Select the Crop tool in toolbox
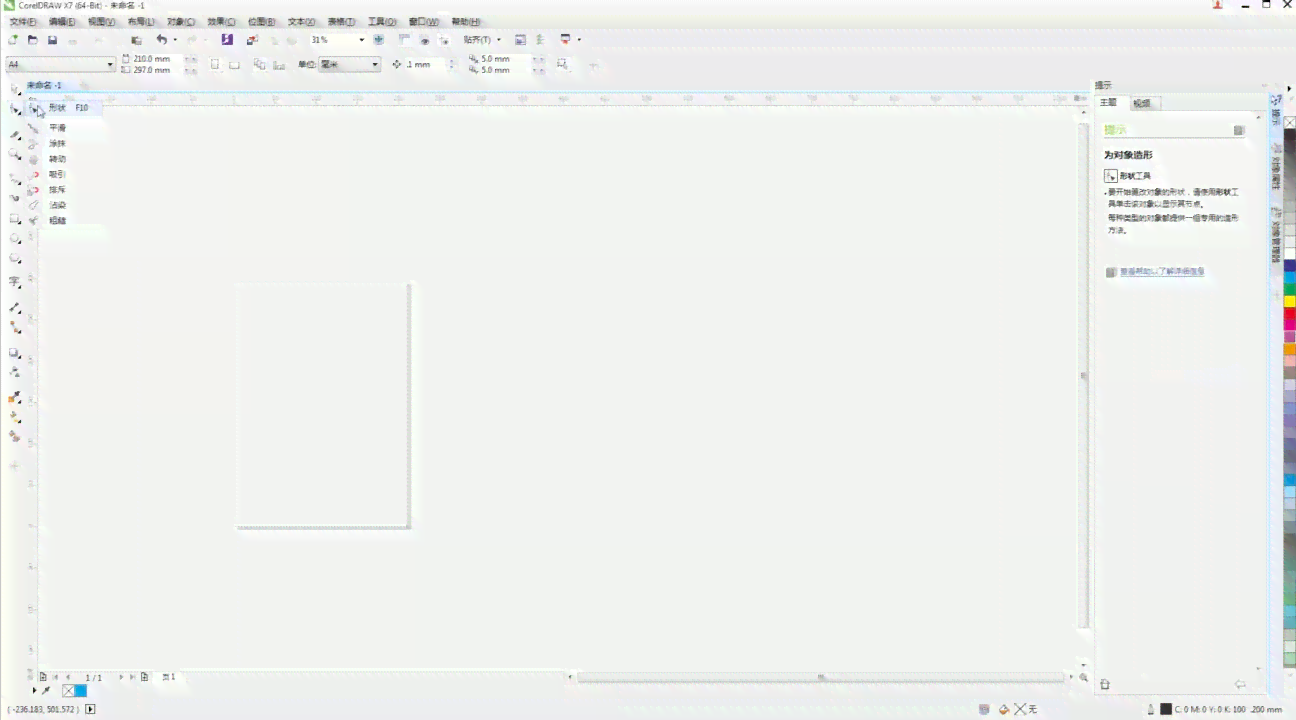 coord(15,135)
